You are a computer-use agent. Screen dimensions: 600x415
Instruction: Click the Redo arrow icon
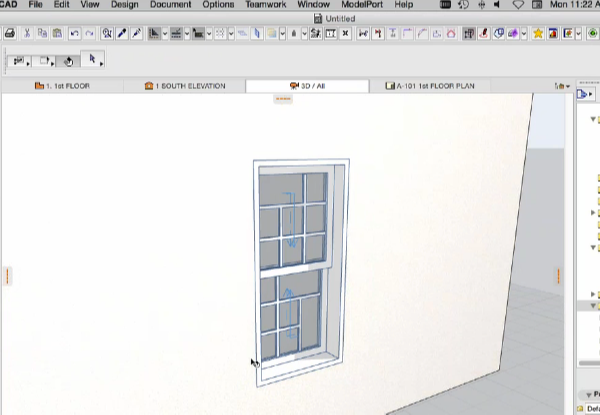click(x=89, y=34)
